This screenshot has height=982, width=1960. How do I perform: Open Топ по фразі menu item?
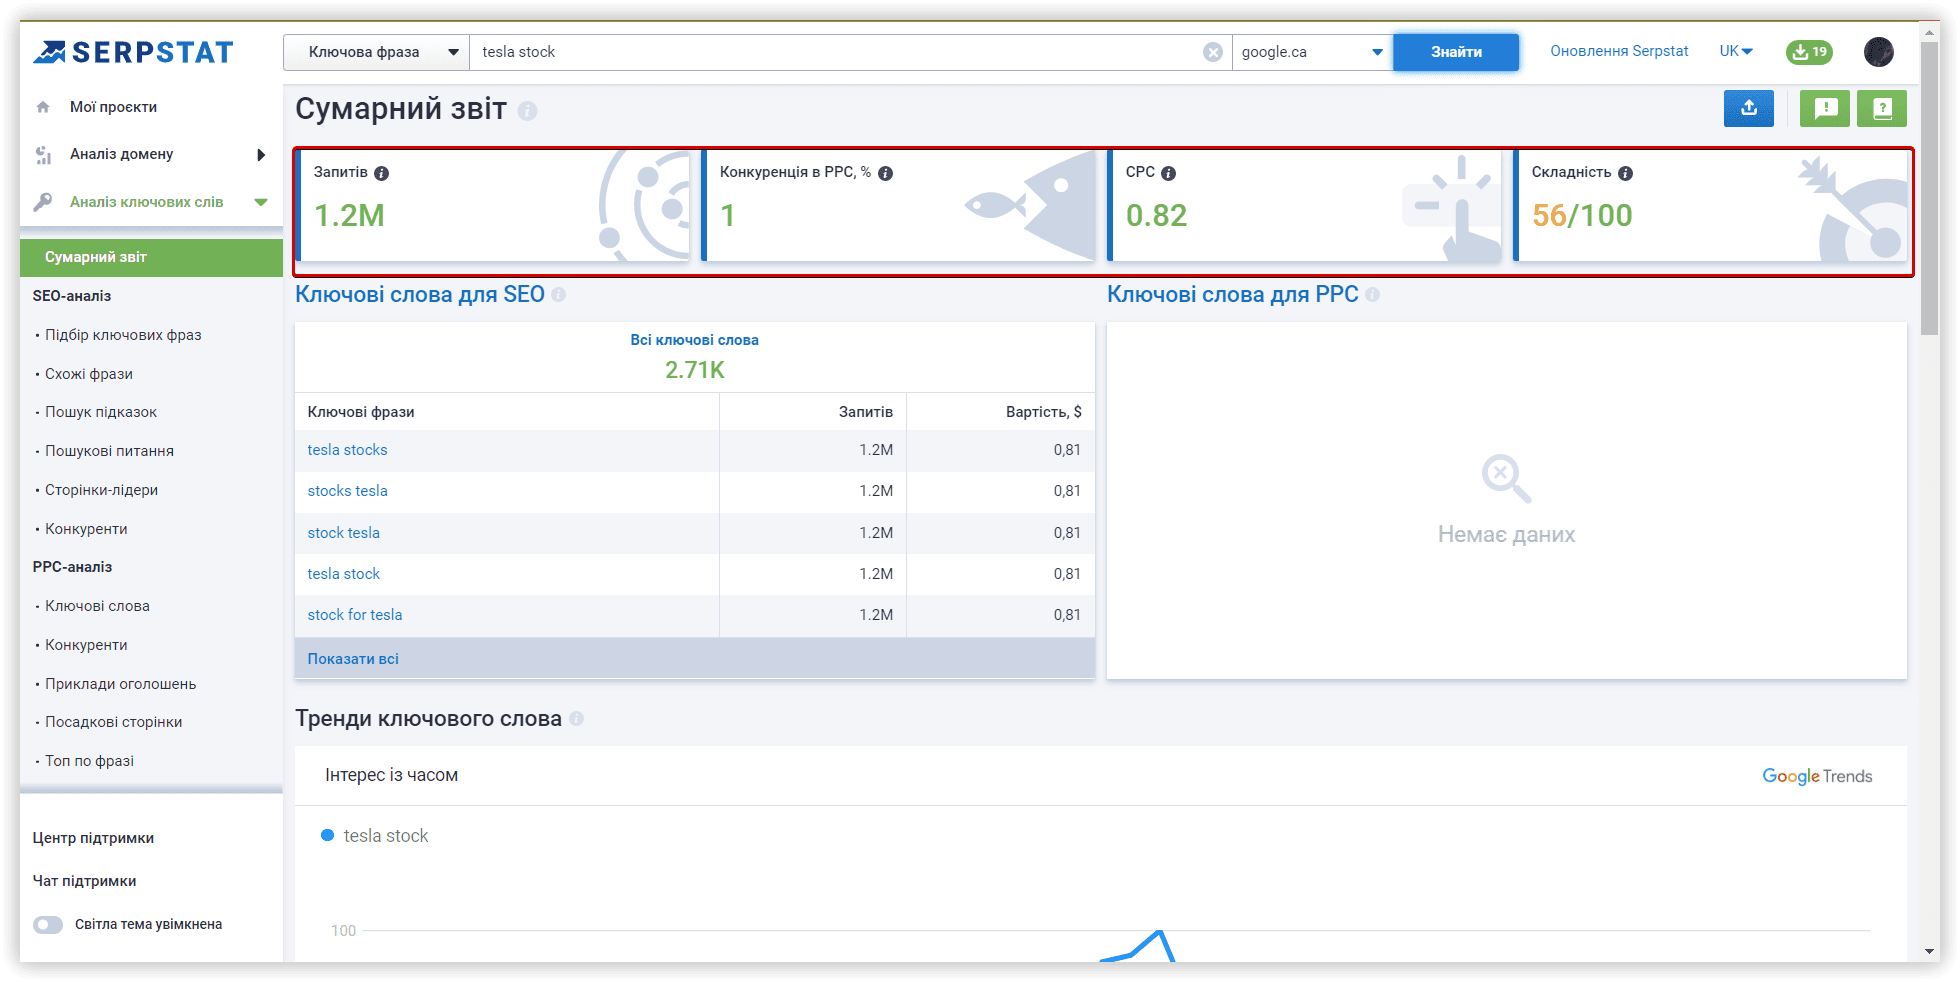(x=89, y=761)
